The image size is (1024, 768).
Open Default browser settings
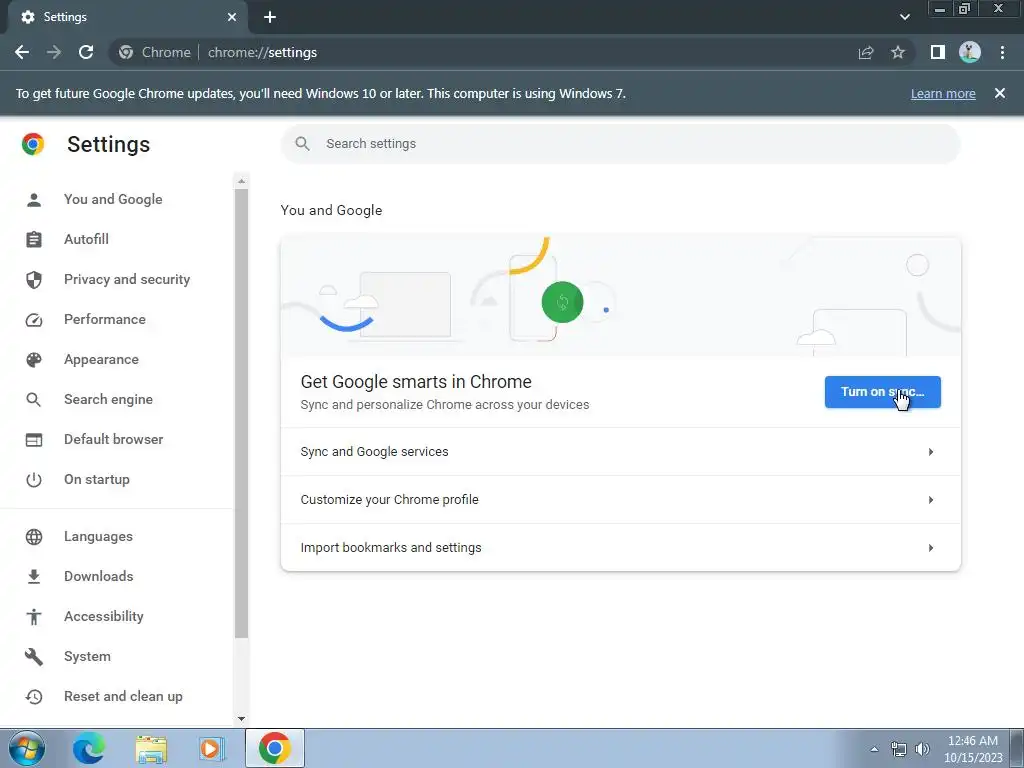(114, 439)
